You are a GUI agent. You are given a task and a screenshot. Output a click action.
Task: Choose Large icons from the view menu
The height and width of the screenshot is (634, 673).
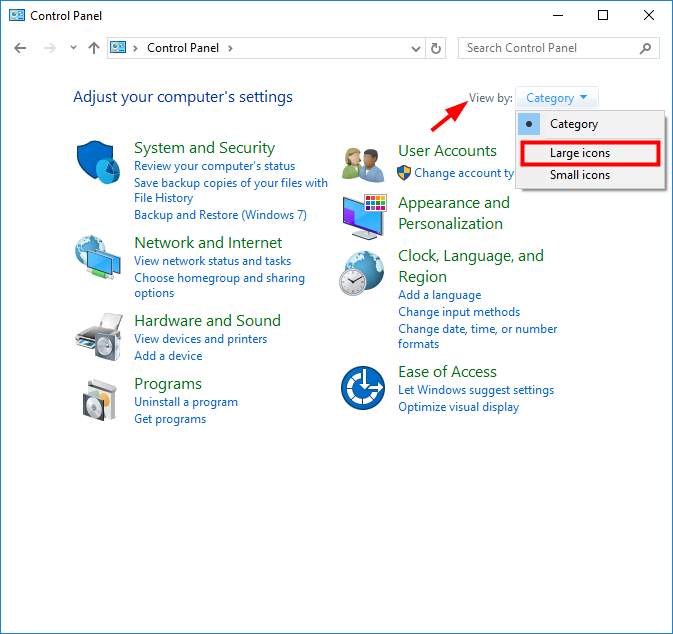pyautogui.click(x=580, y=153)
